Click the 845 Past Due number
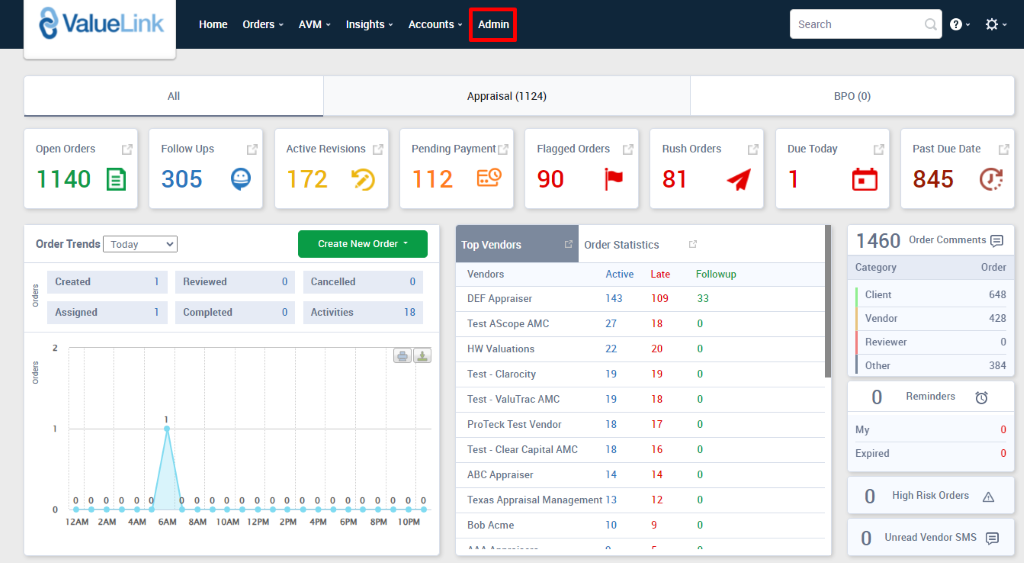The width and height of the screenshot is (1024, 563). coord(933,179)
